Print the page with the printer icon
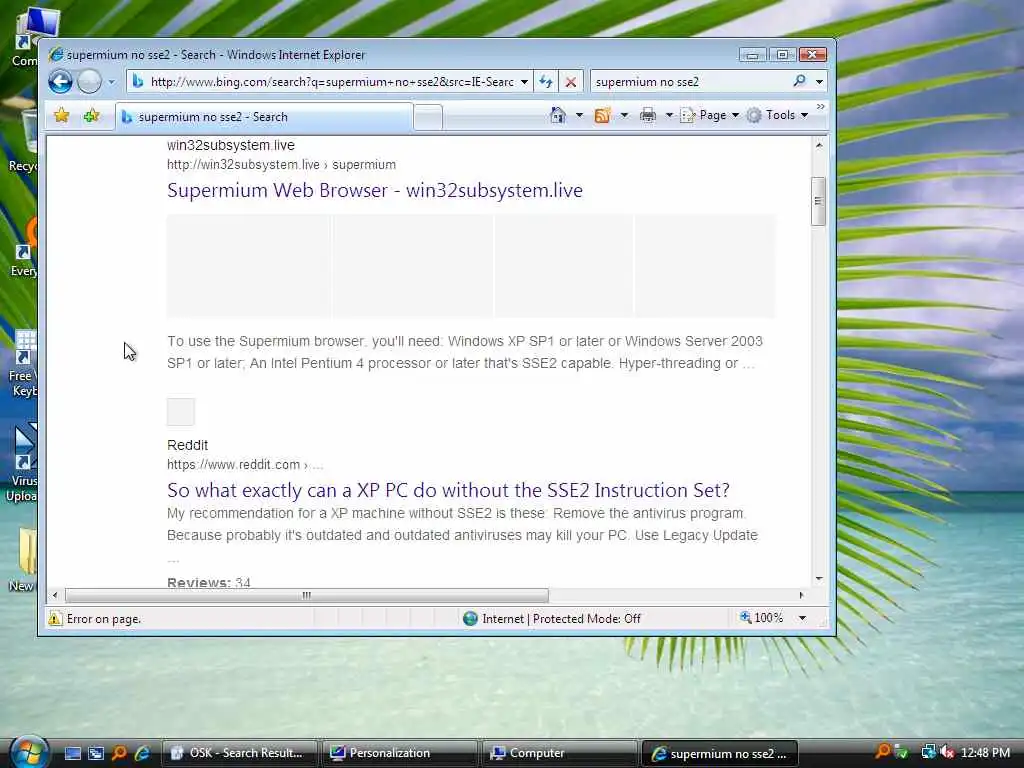The height and width of the screenshot is (768, 1024). tap(647, 115)
